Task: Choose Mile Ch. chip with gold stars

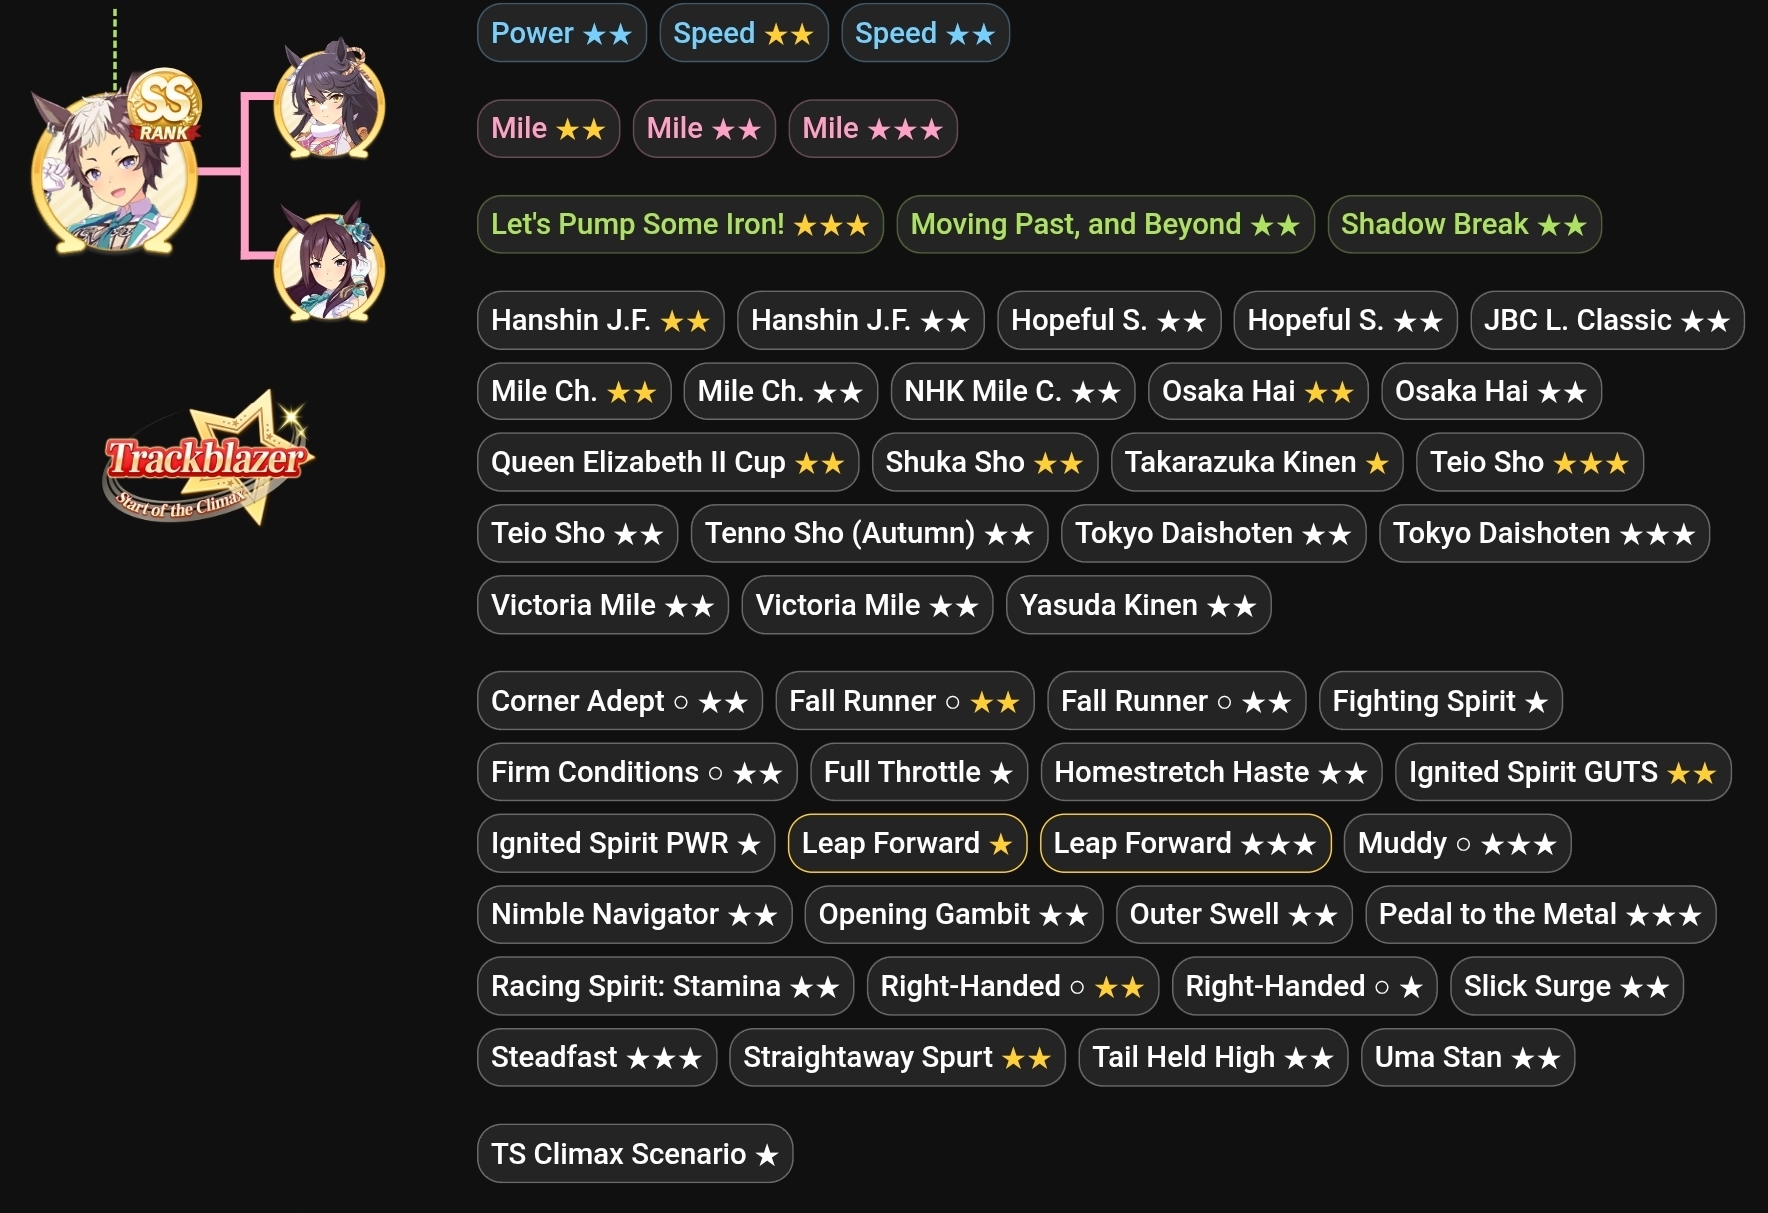Action: tap(574, 391)
